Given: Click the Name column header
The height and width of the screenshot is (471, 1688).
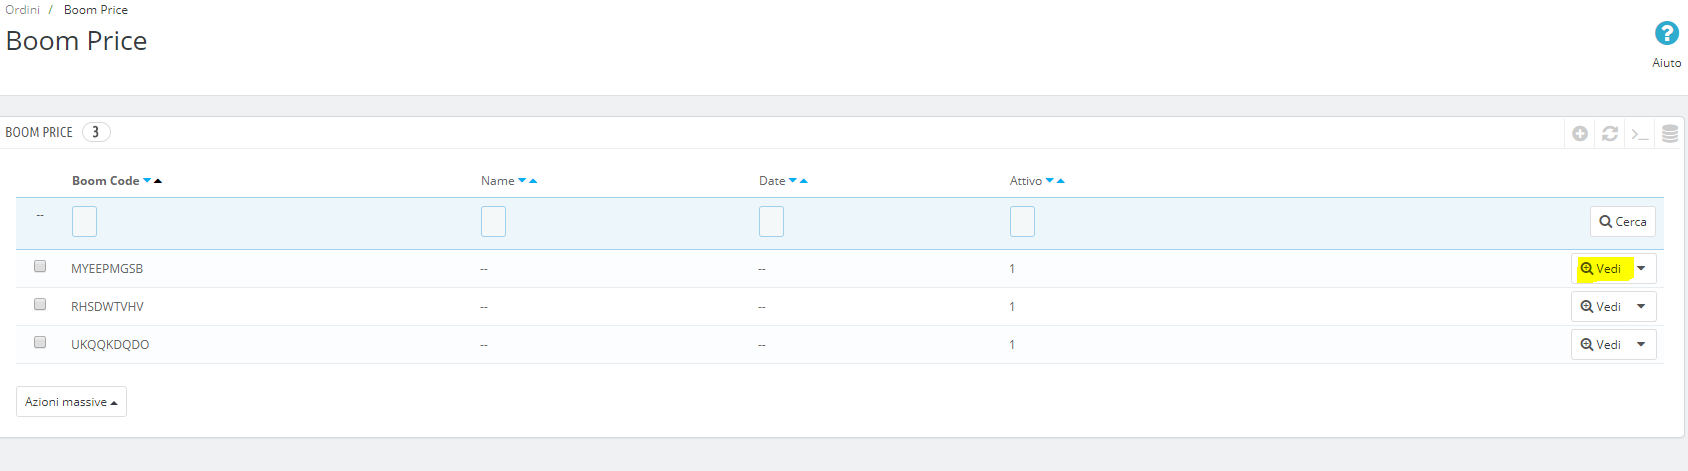Looking at the screenshot, I should pos(497,181).
